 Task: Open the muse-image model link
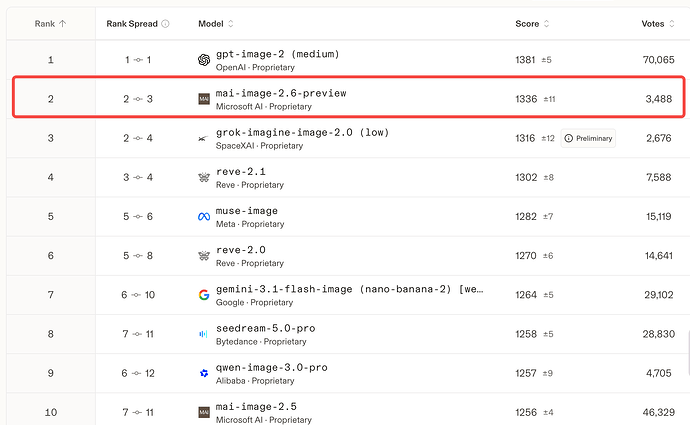pos(247,211)
